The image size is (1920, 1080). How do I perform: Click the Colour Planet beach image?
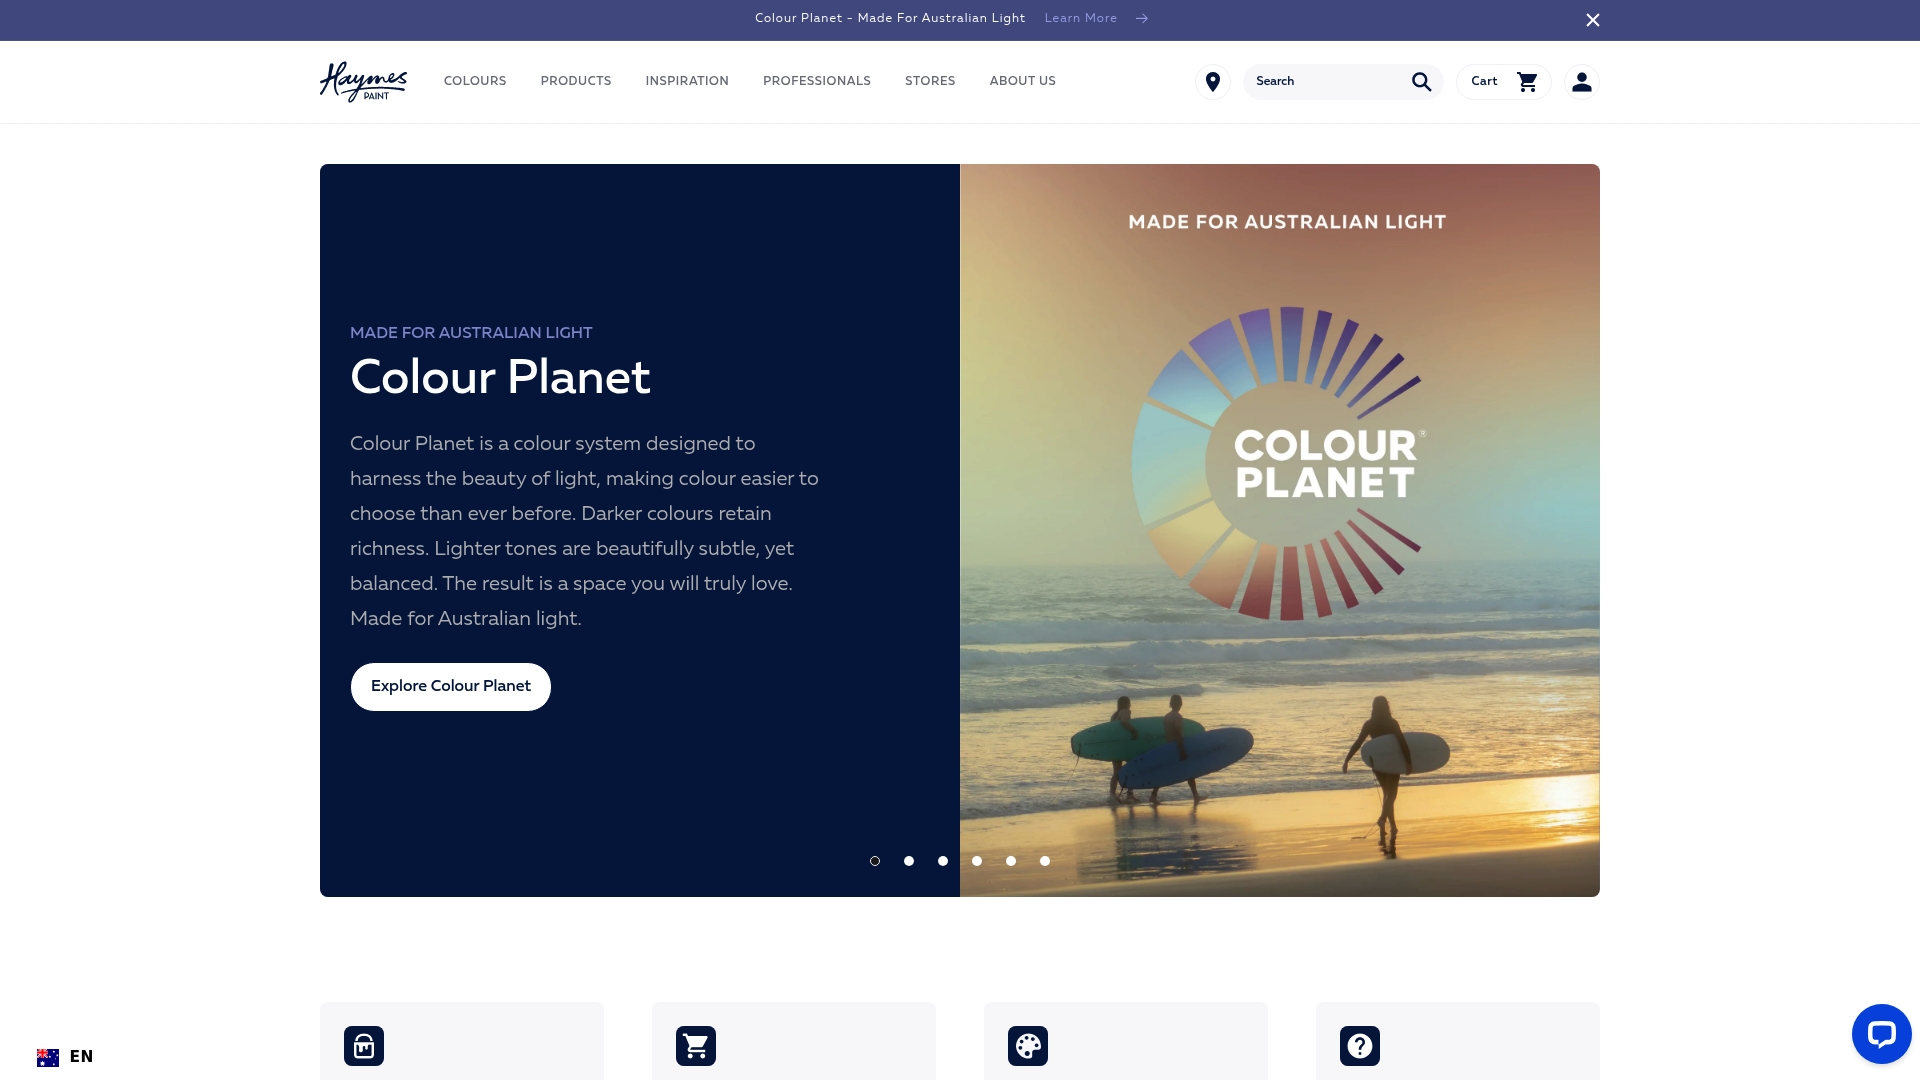[1280, 530]
